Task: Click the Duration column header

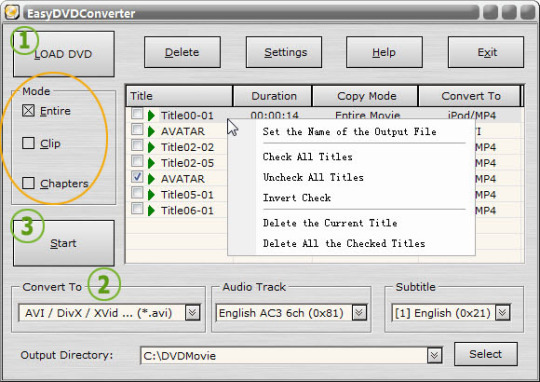Action: point(273,96)
